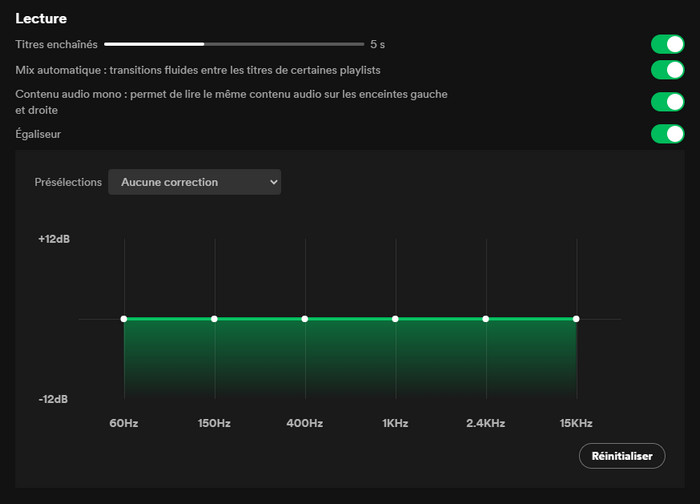Image resolution: width=700 pixels, height=504 pixels.
Task: Click the 1KHz frequency label
Action: tap(395, 424)
